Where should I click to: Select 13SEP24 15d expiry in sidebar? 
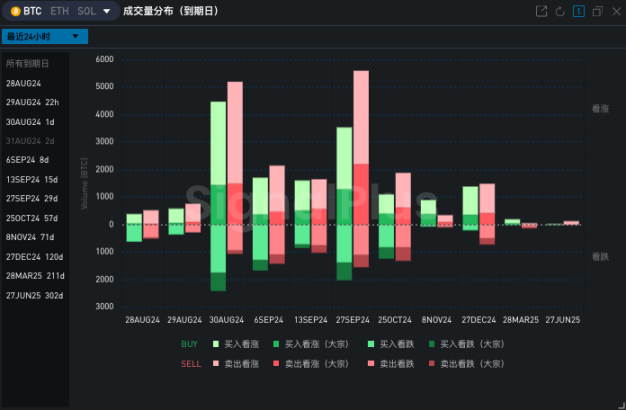tap(32, 180)
